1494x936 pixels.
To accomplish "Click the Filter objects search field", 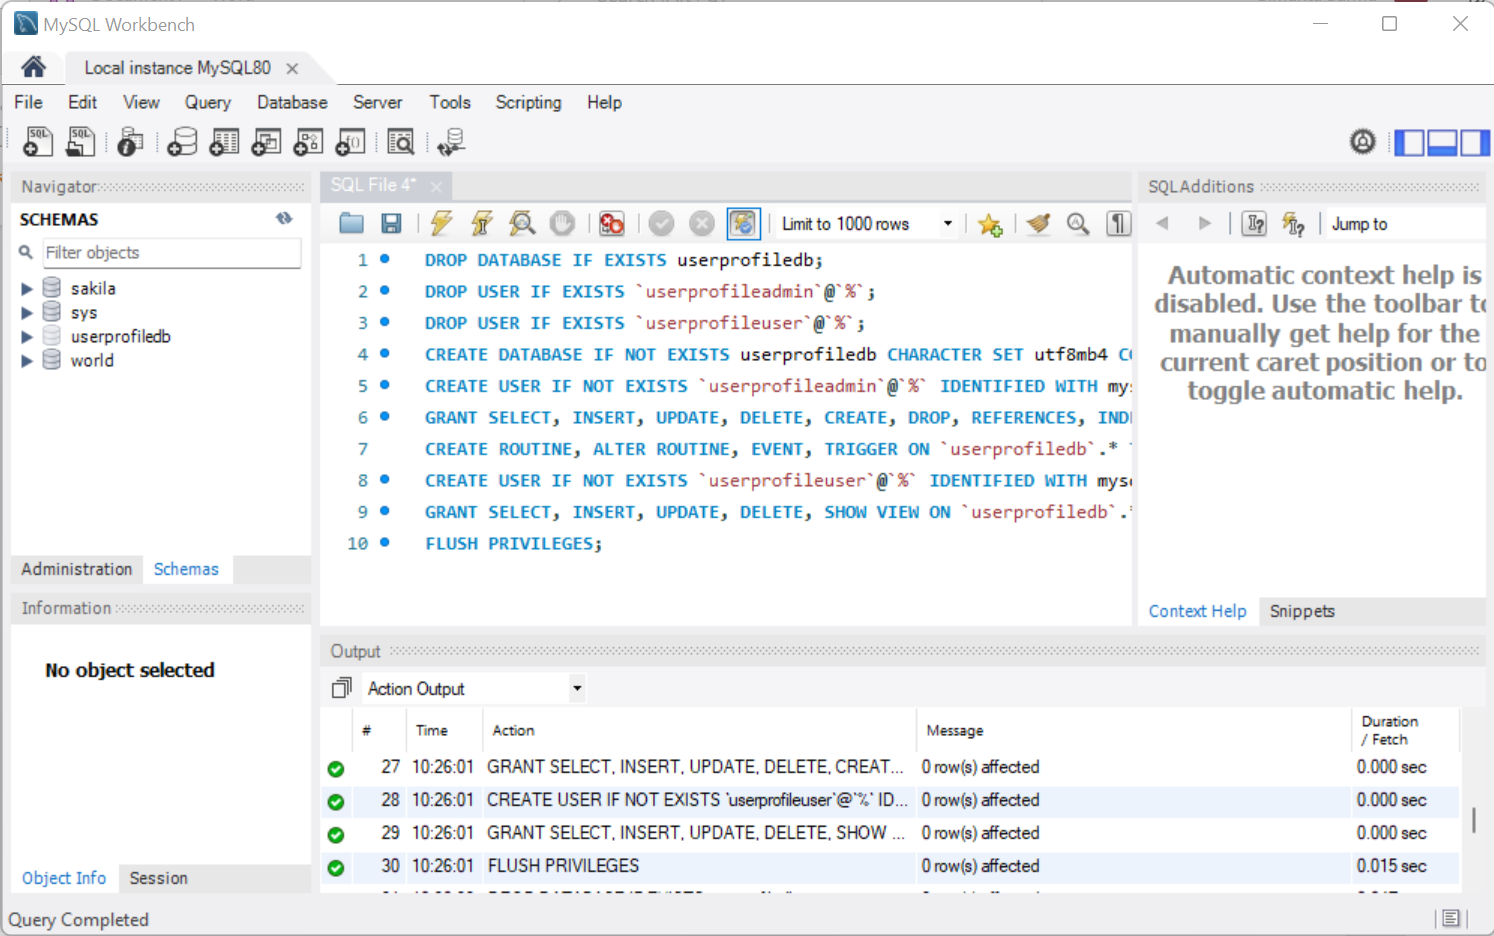I will (170, 253).
